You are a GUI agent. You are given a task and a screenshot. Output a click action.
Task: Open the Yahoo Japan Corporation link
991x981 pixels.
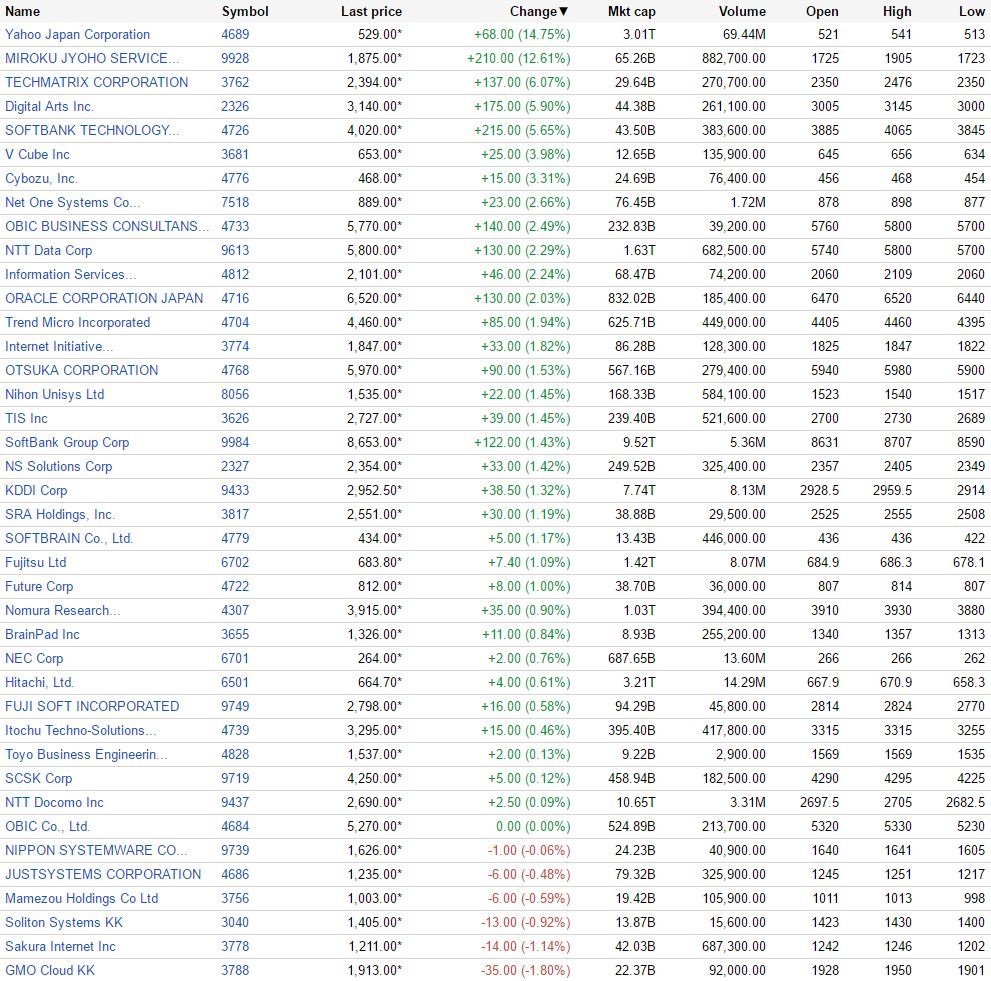(x=77, y=35)
